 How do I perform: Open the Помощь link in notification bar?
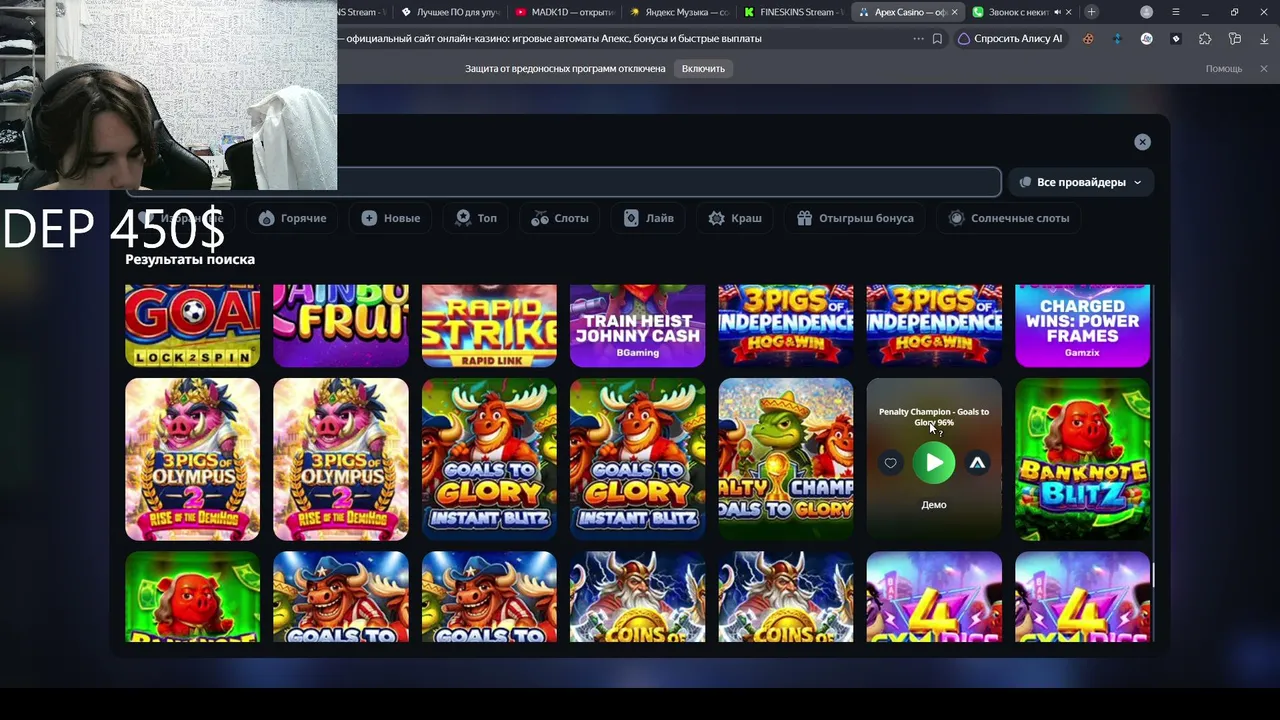1224,68
